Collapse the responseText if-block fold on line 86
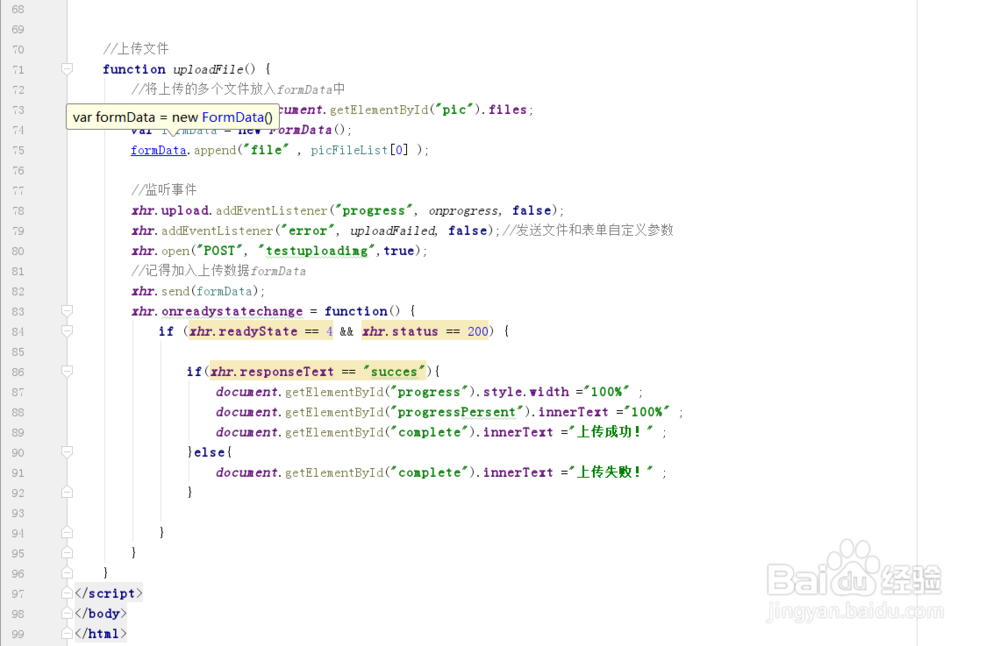This screenshot has height=646, width=1000. 67,371
